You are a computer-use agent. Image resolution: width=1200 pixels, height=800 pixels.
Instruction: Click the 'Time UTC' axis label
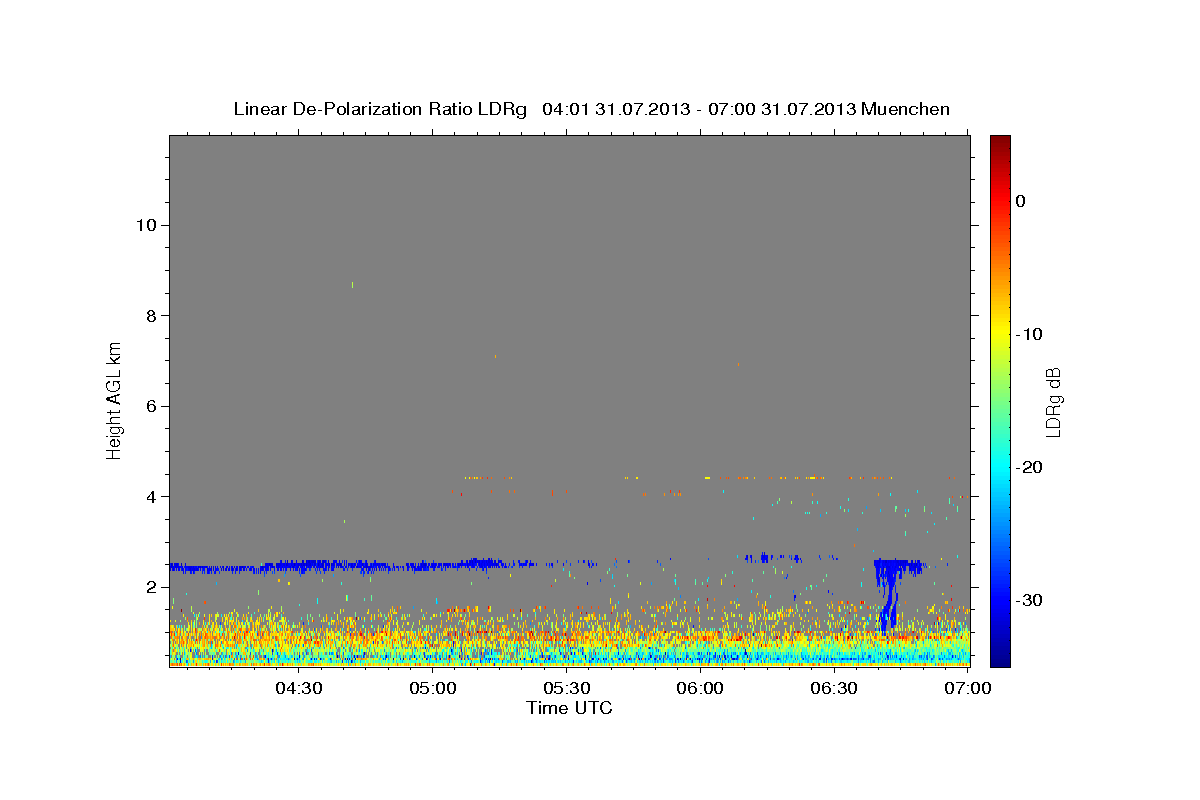tap(569, 708)
